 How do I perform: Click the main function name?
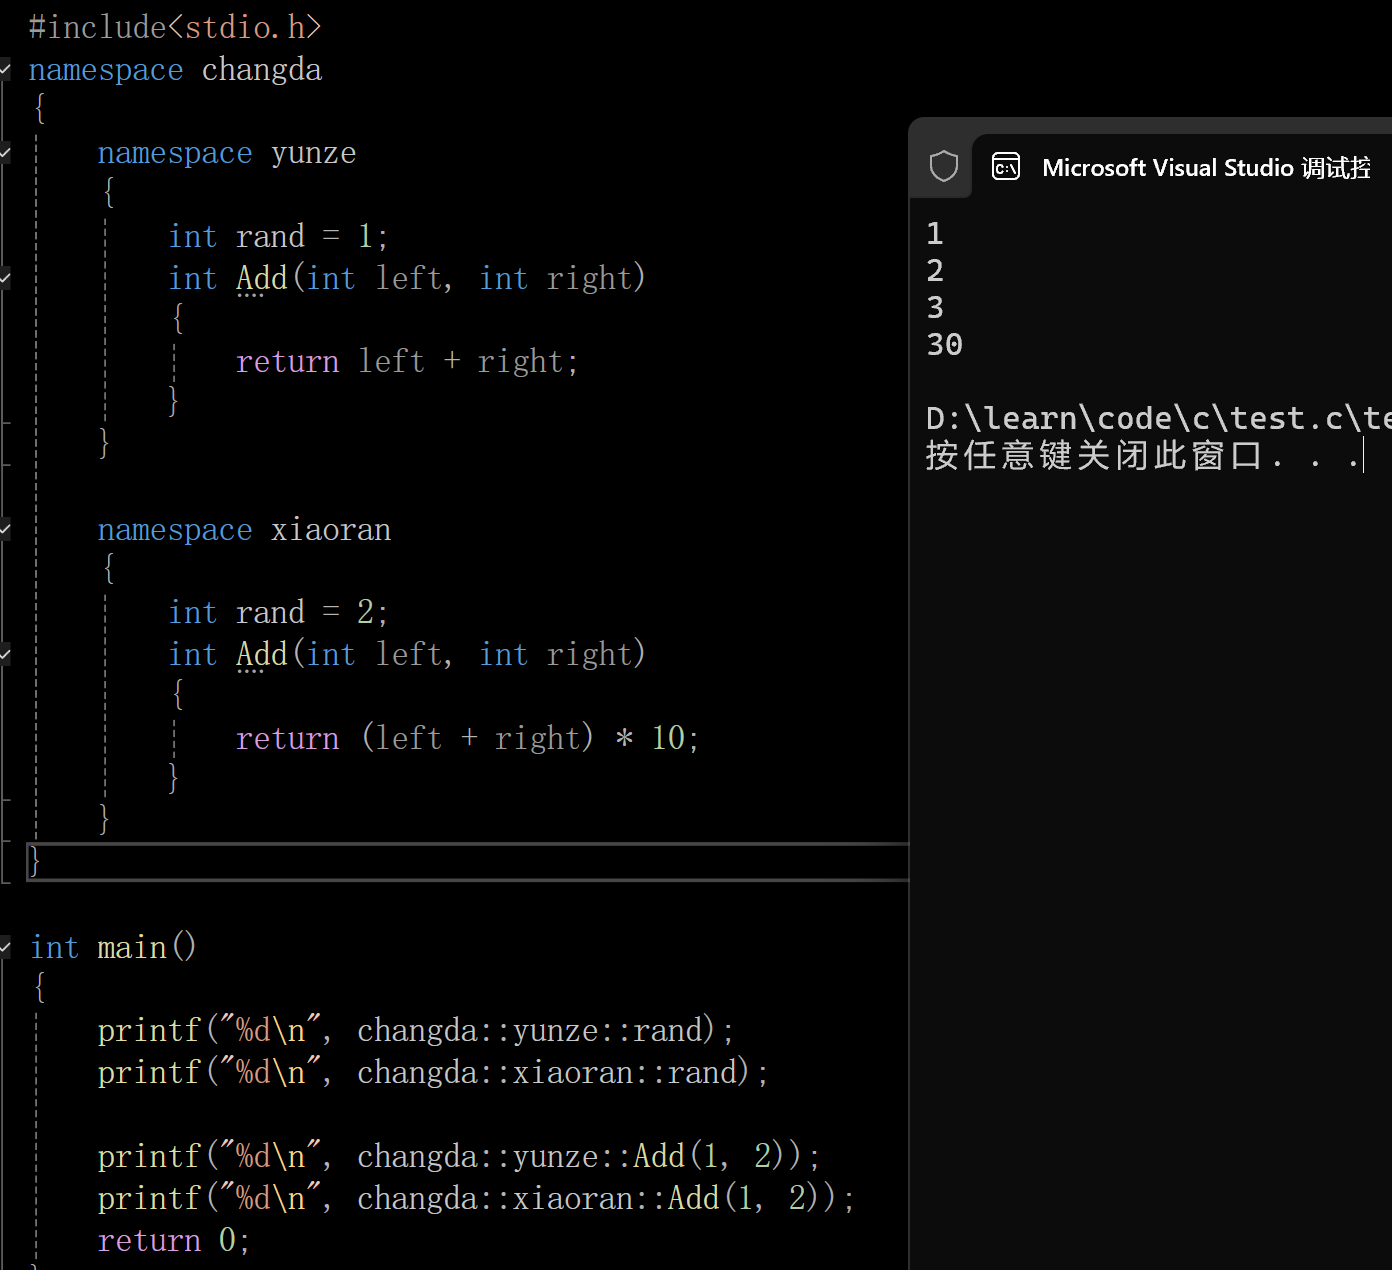tap(132, 947)
